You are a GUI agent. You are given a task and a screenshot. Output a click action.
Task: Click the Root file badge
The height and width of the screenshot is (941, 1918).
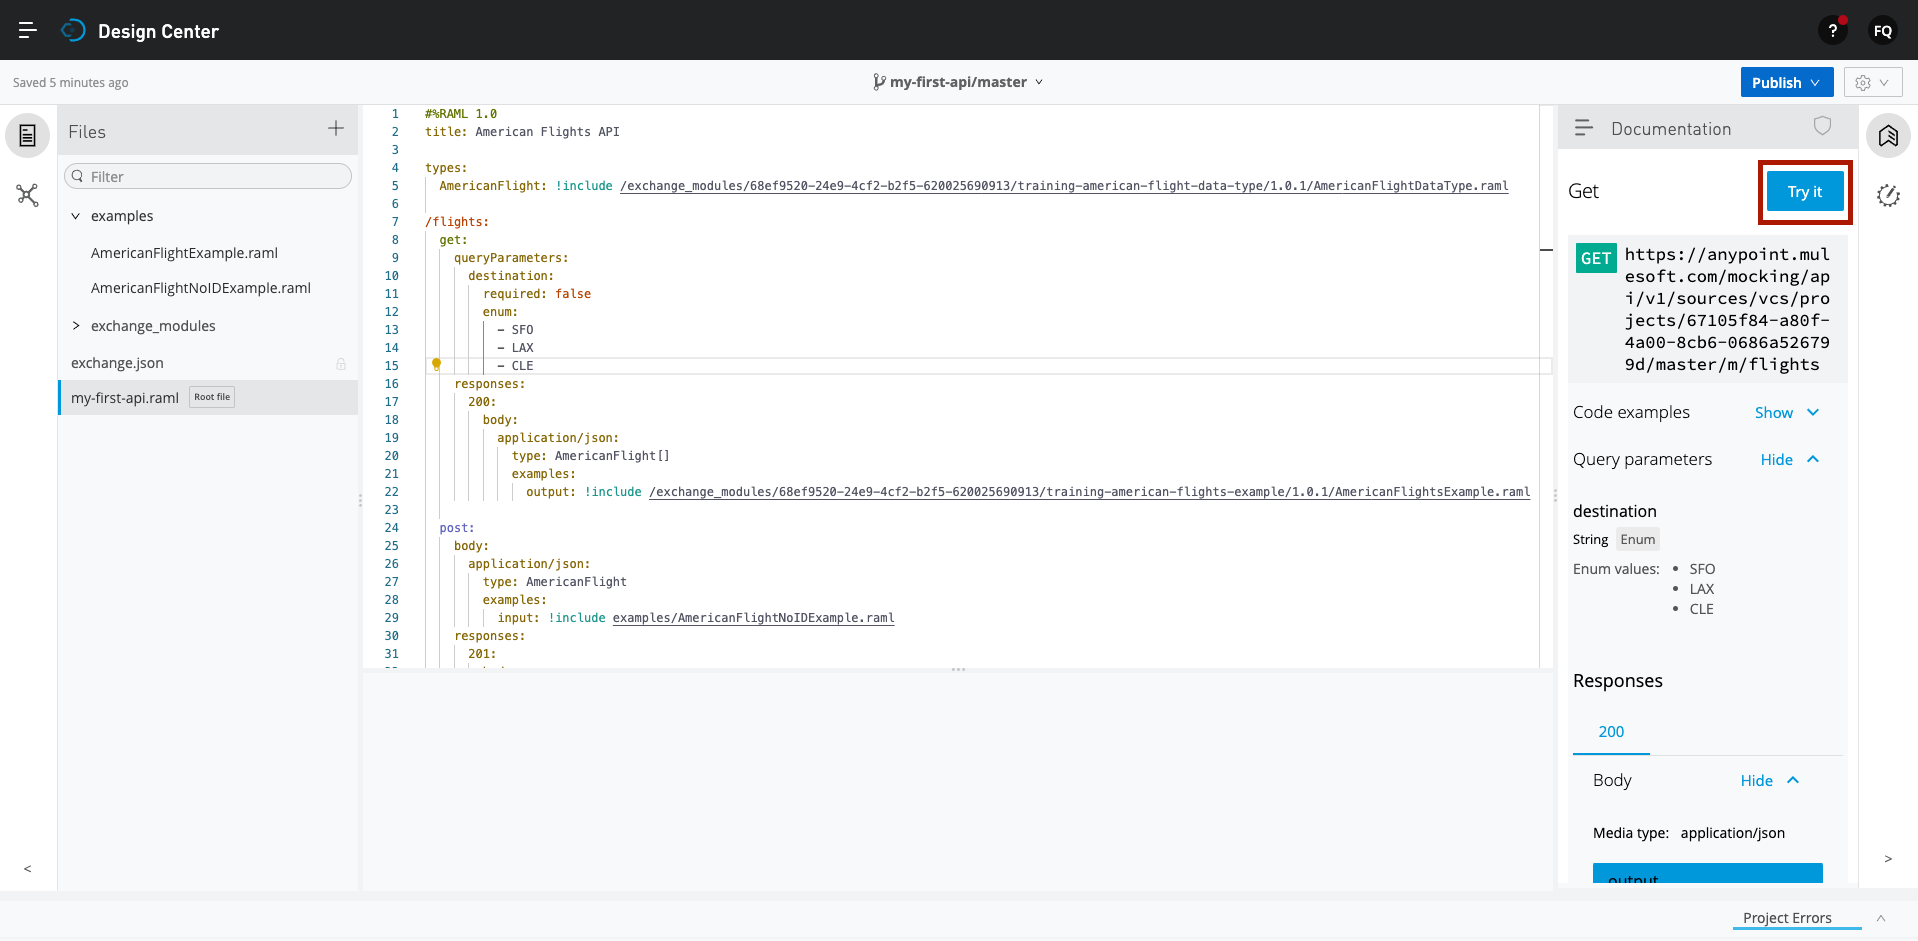point(212,397)
